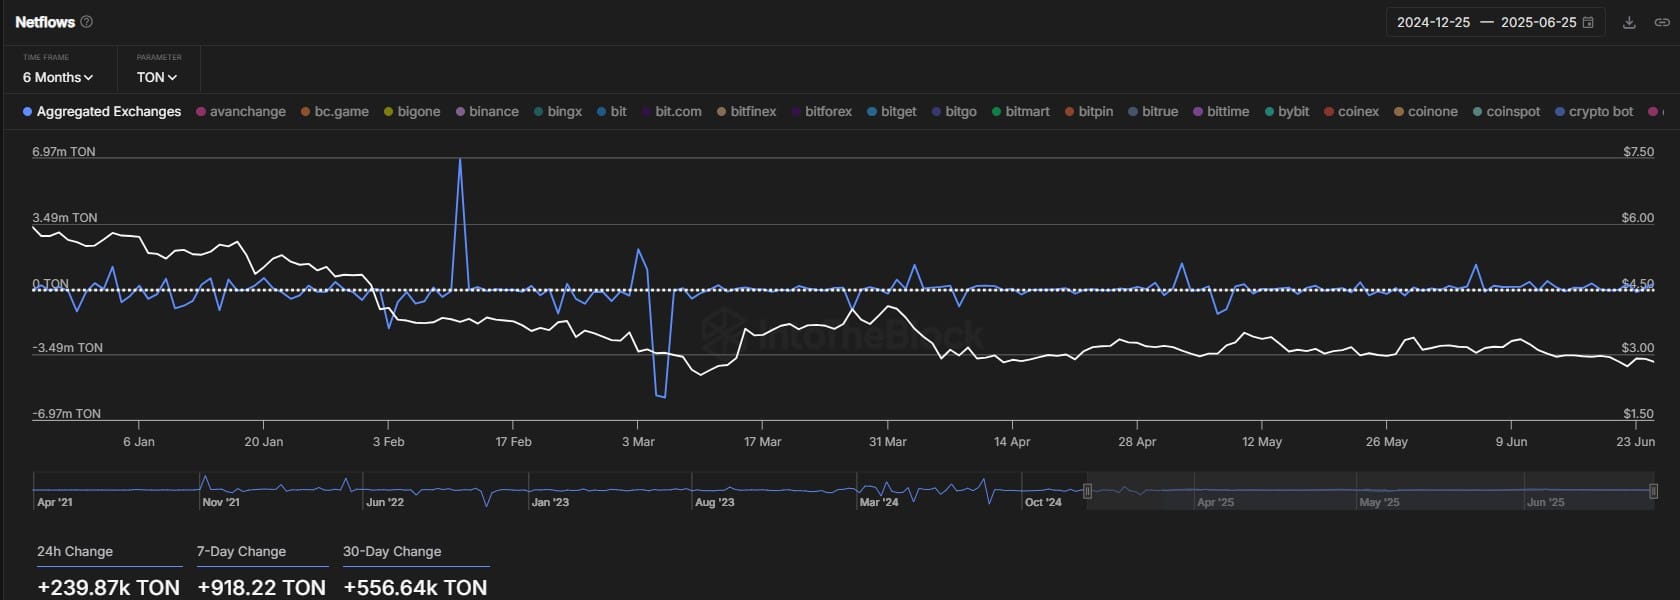Click the bybit legend color dot
The height and width of the screenshot is (600, 1680).
1269,112
